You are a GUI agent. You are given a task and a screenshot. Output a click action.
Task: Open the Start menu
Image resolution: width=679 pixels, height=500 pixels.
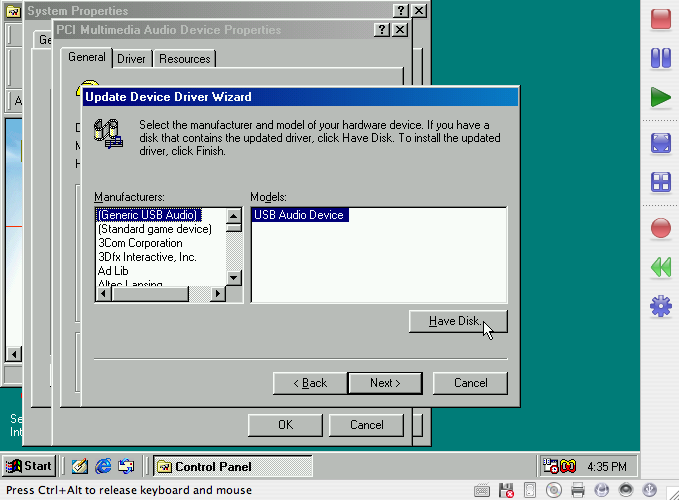(29, 466)
